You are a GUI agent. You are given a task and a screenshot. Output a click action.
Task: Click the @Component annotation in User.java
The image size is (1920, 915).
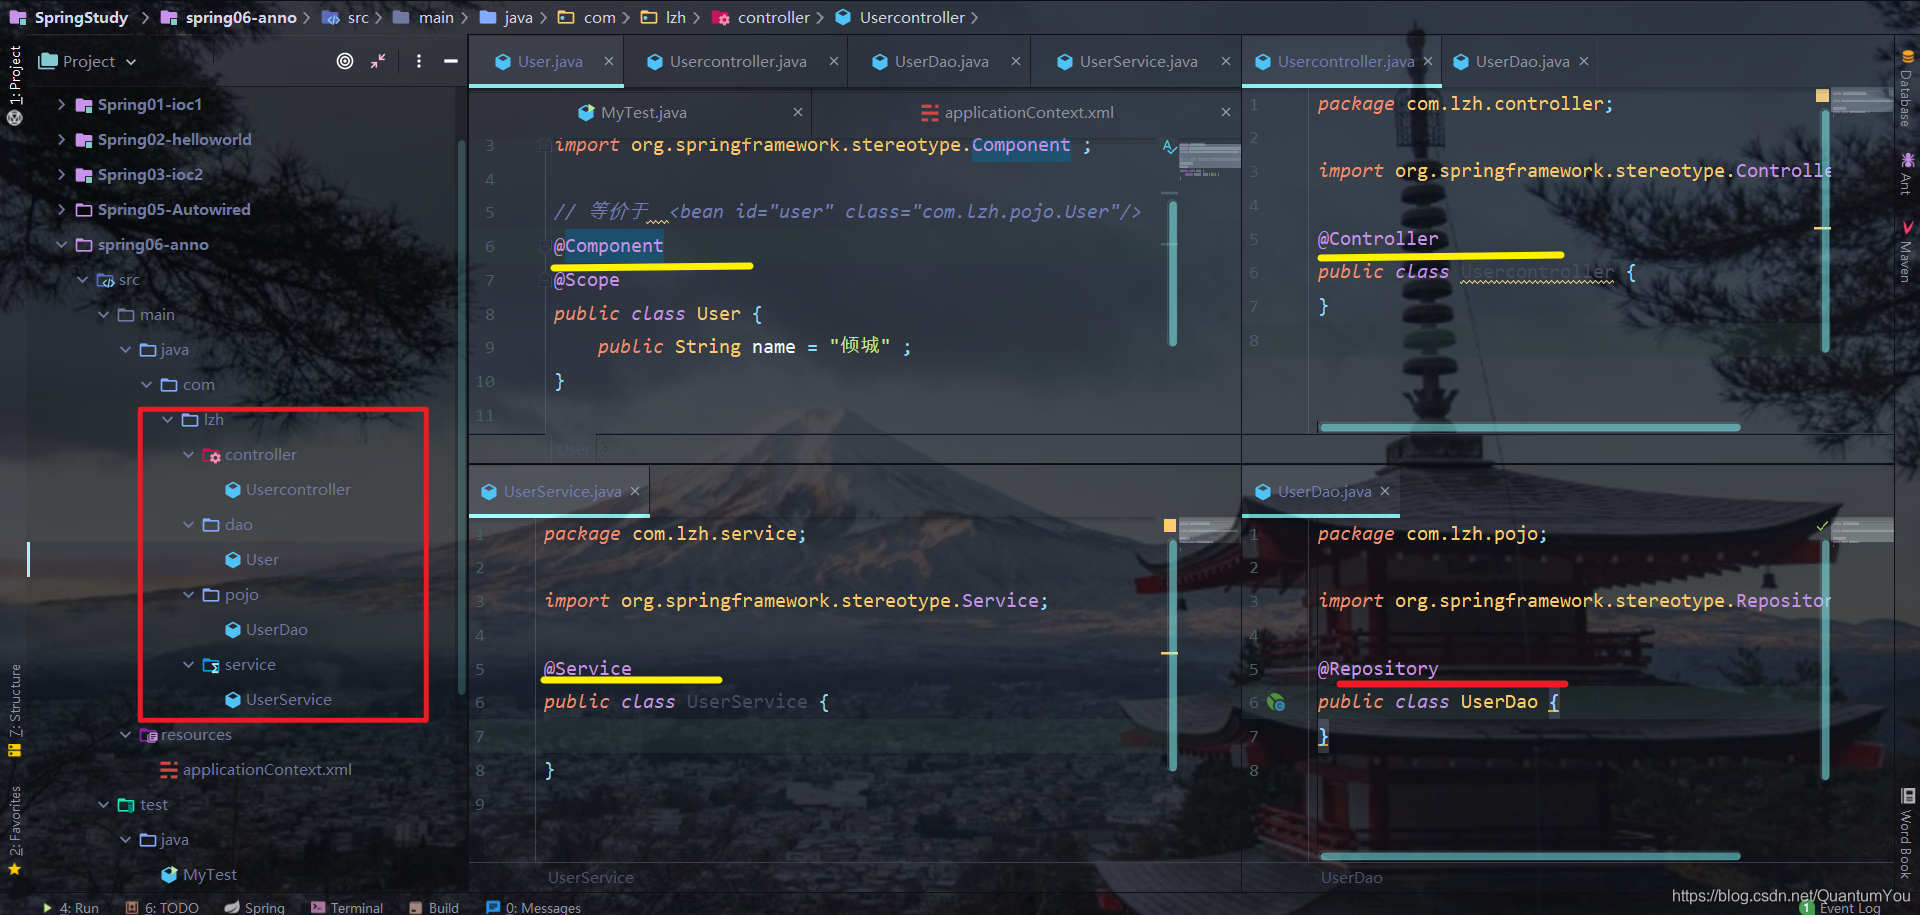(608, 246)
